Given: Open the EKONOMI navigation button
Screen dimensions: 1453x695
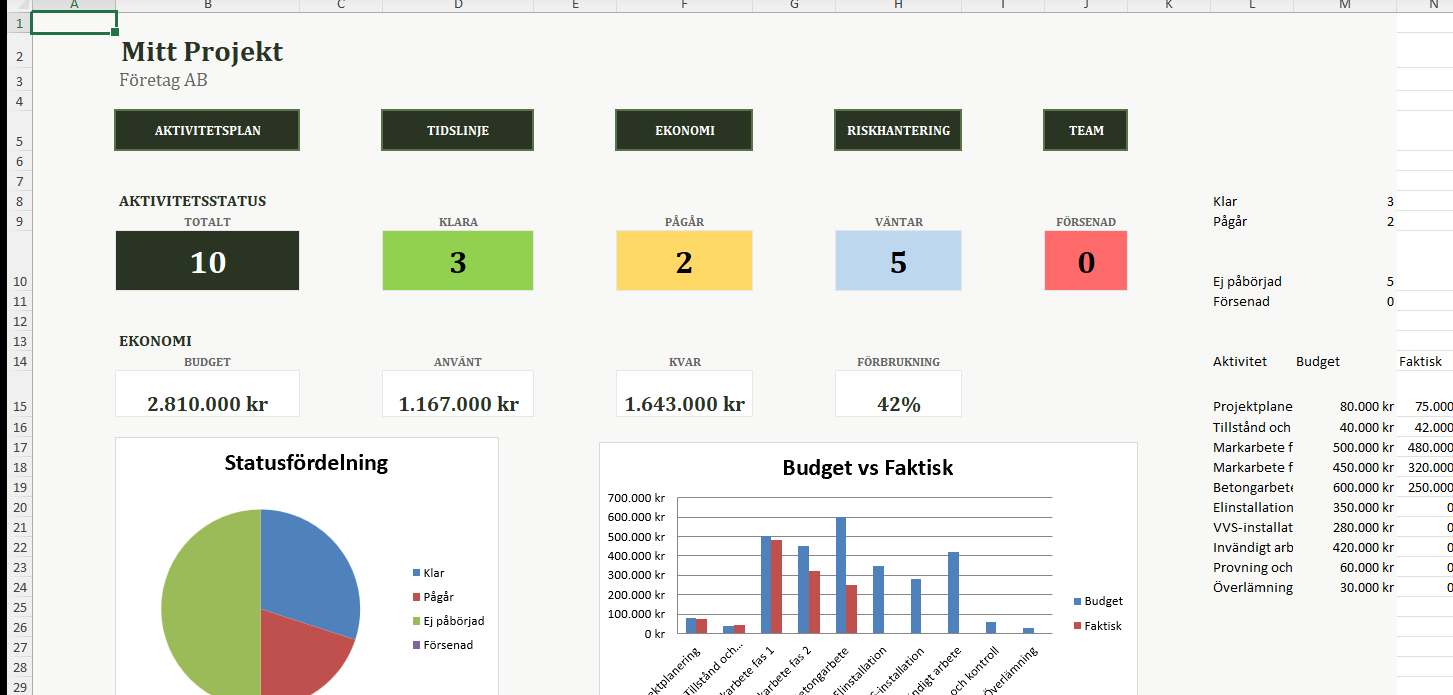Looking at the screenshot, I should [684, 130].
